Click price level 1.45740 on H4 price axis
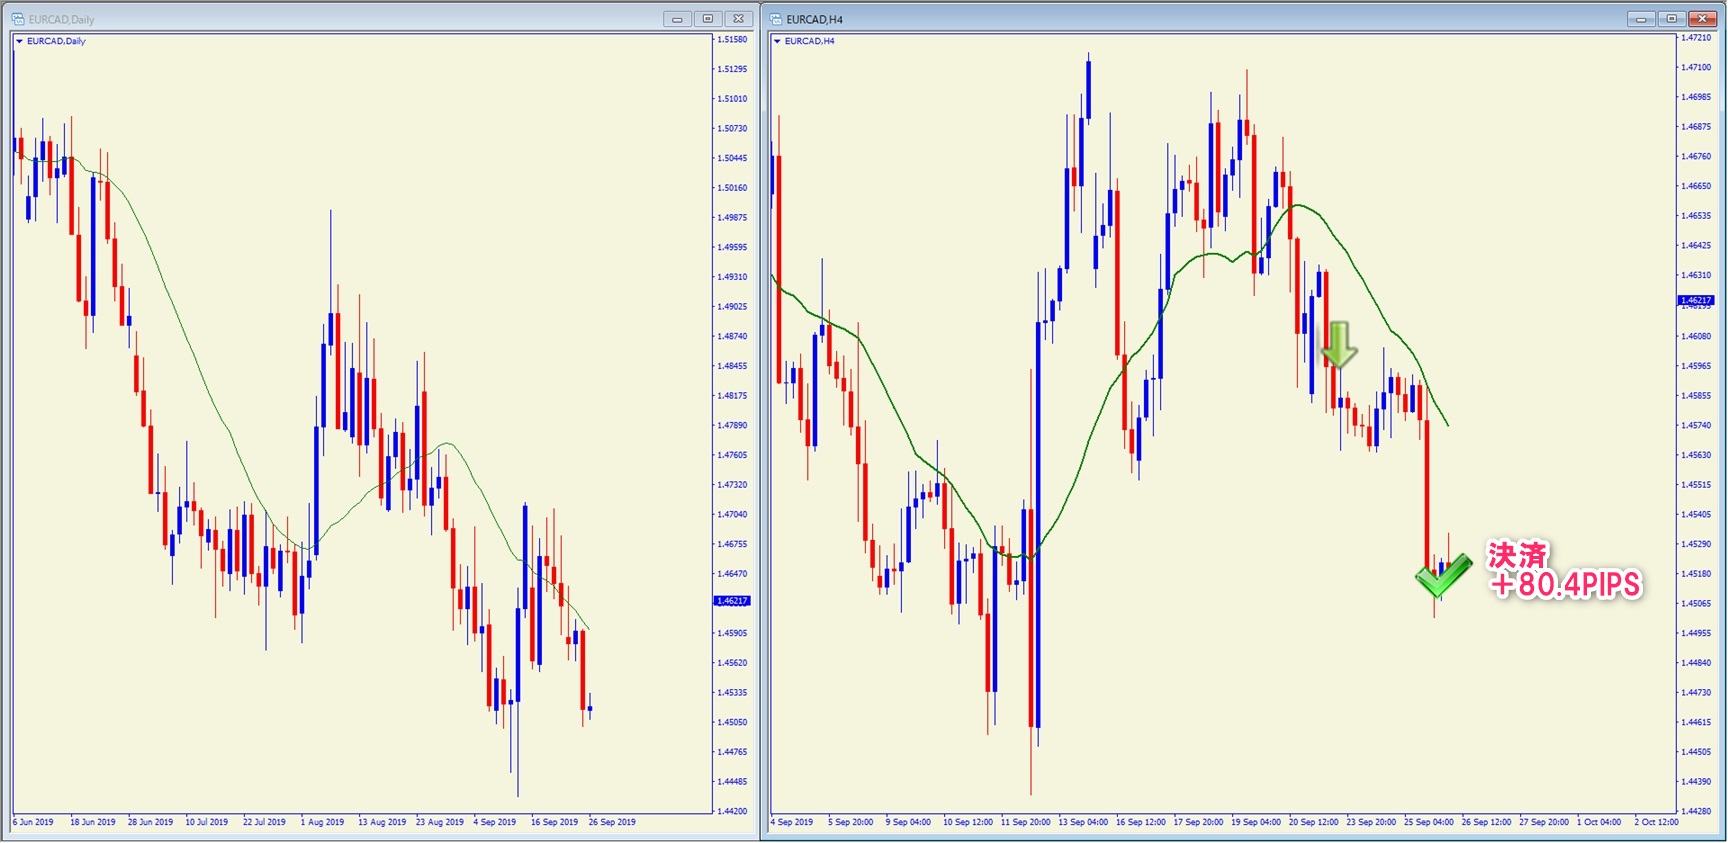This screenshot has width=1728, height=843. point(1697,425)
